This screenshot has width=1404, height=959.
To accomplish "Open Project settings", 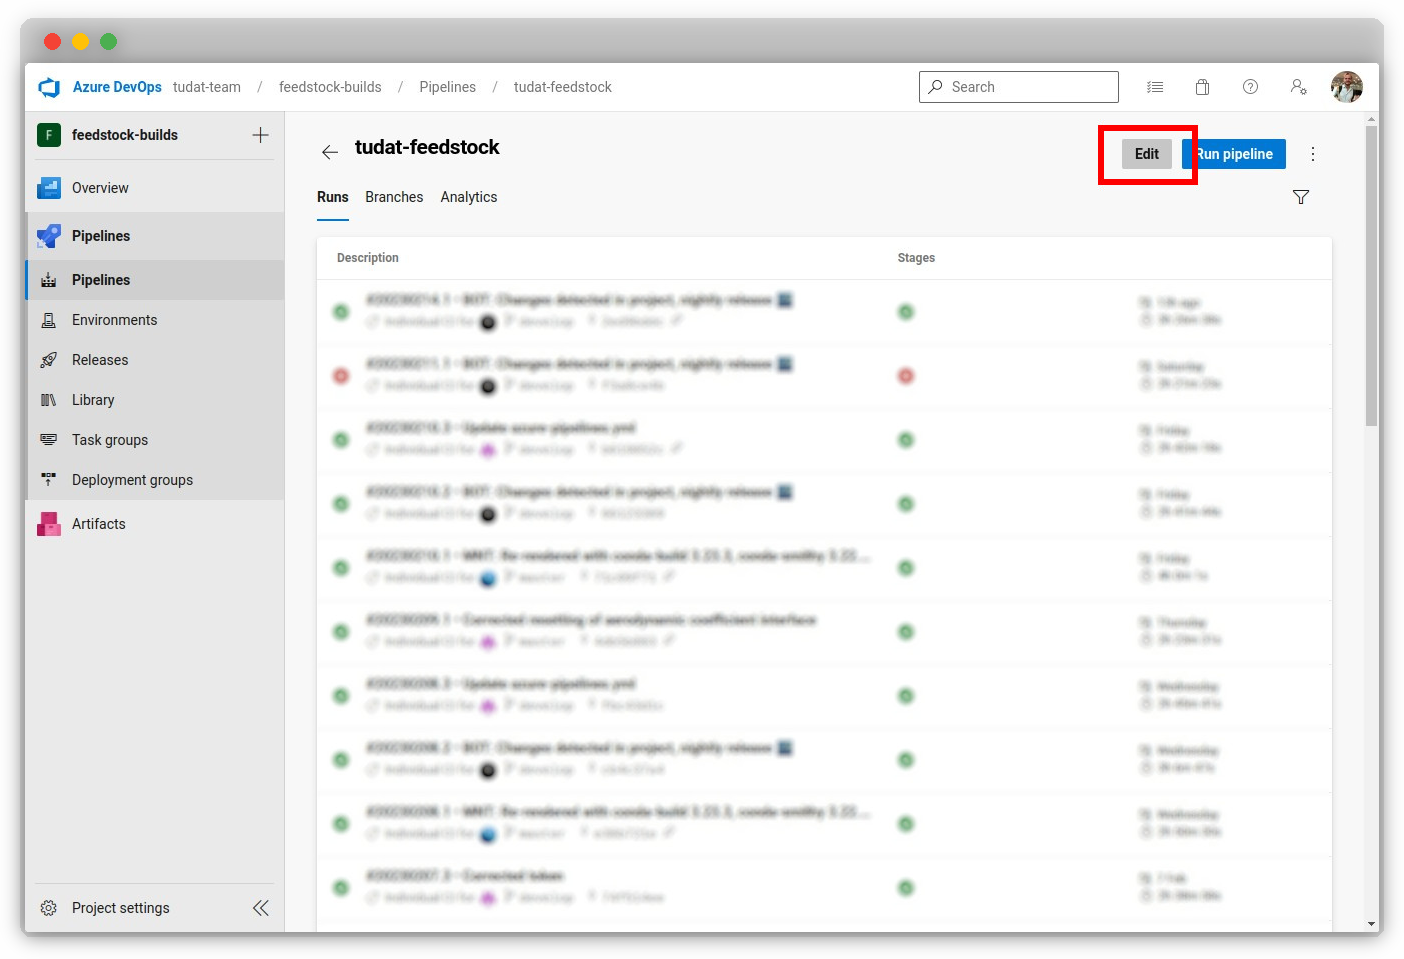I will [x=120, y=908].
